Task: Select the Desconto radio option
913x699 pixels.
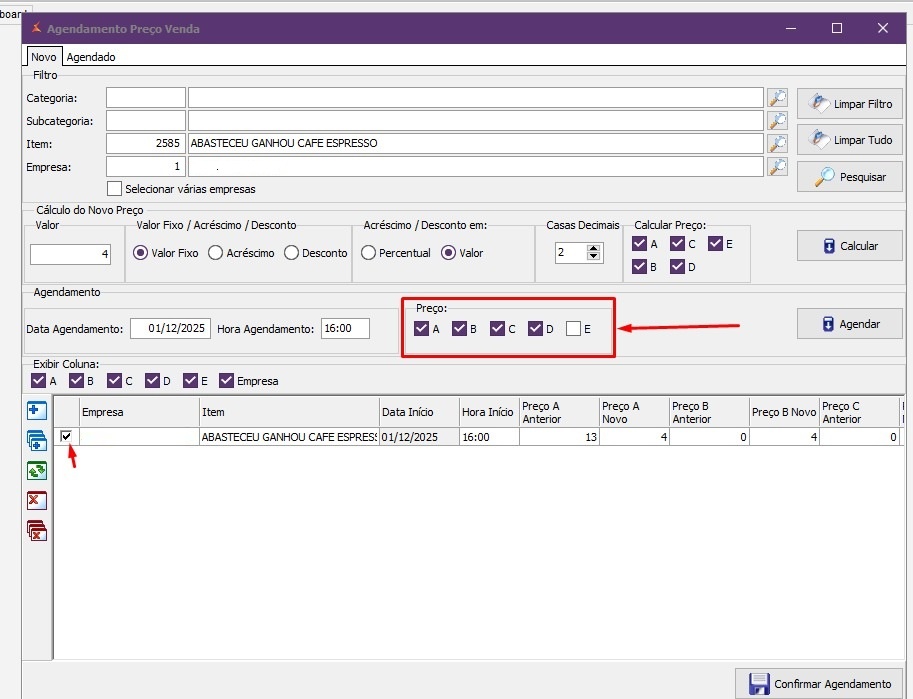Action: coord(291,253)
